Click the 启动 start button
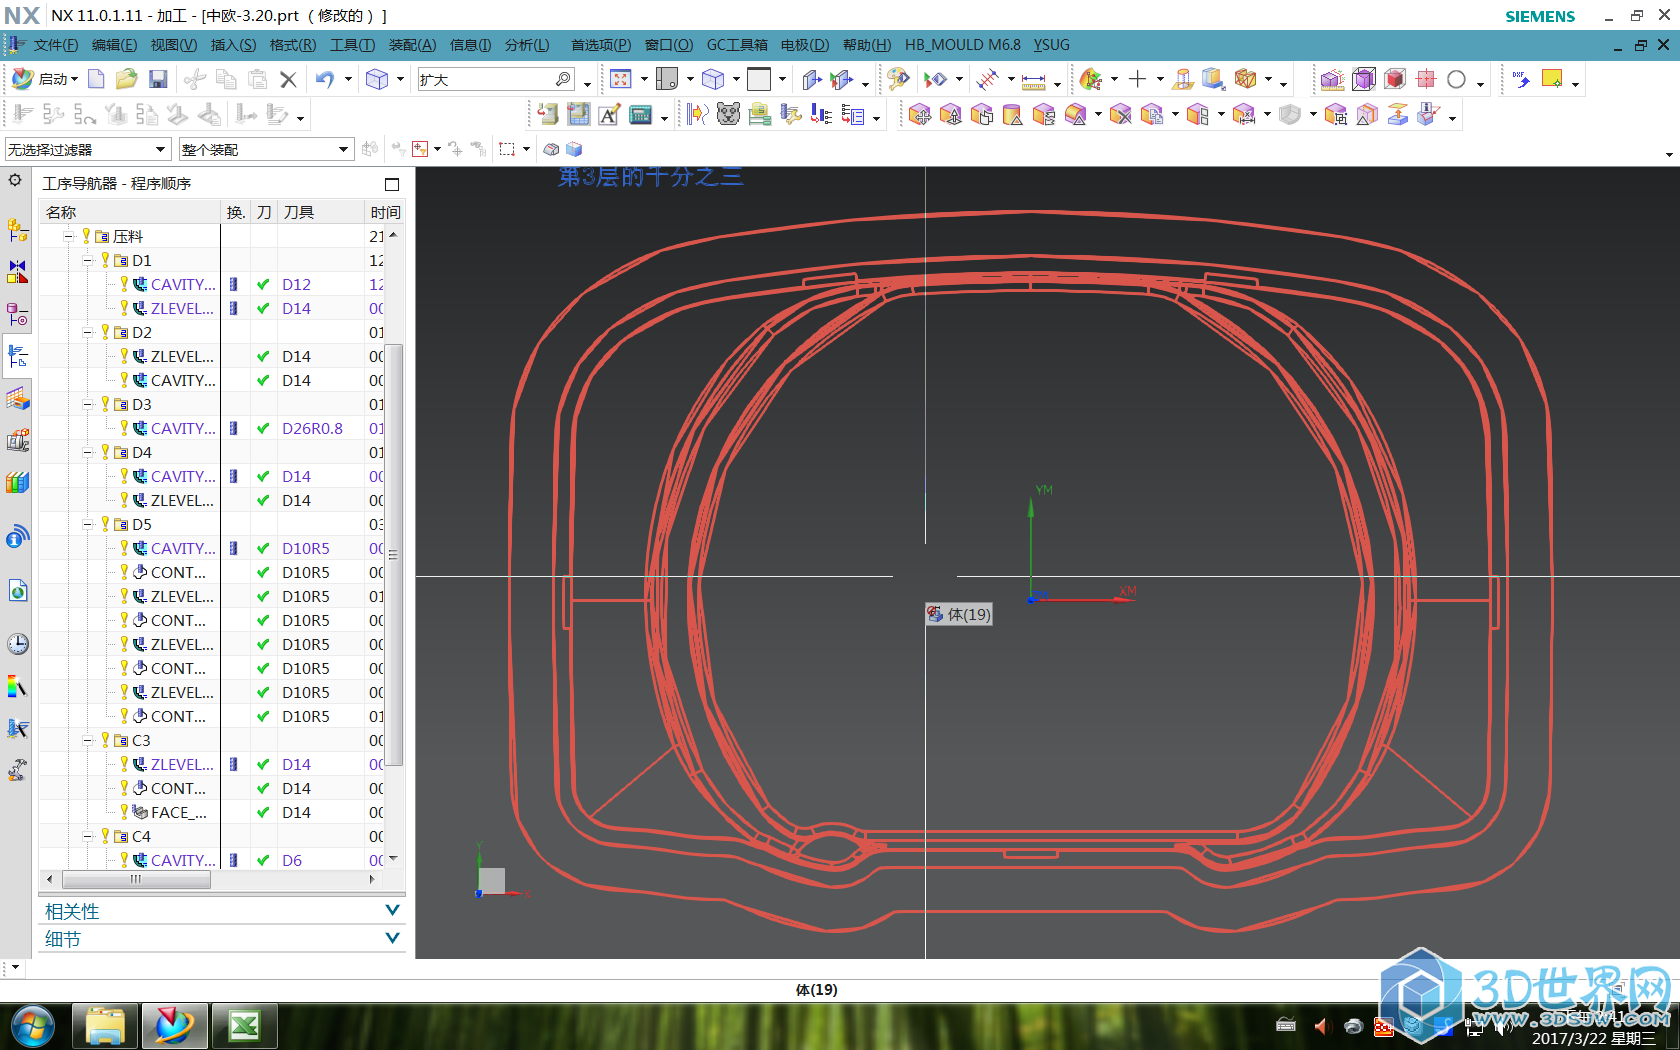Screen dimensions: 1680x1050 pyautogui.click(x=45, y=79)
